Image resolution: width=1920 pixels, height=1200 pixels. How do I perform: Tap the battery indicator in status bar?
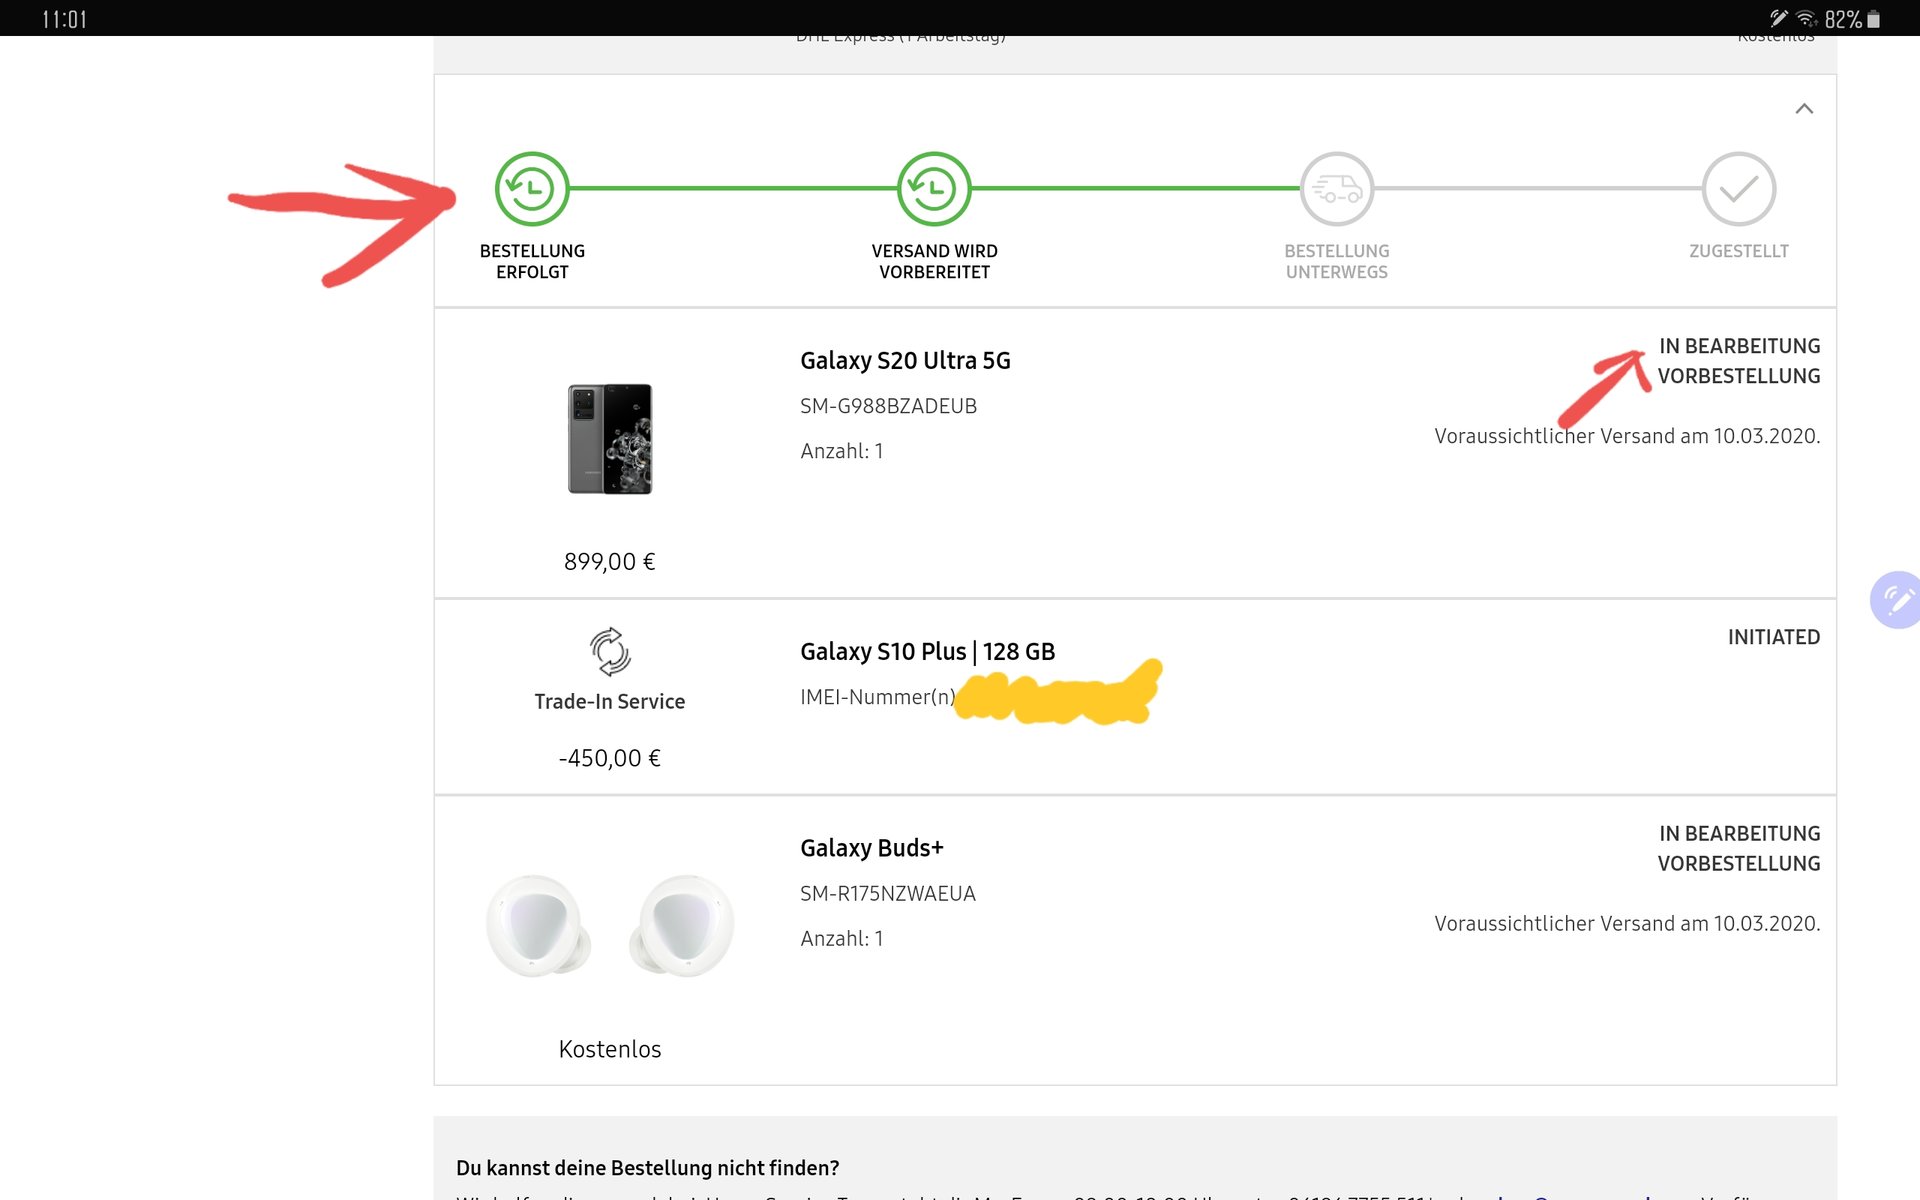(x=1853, y=19)
